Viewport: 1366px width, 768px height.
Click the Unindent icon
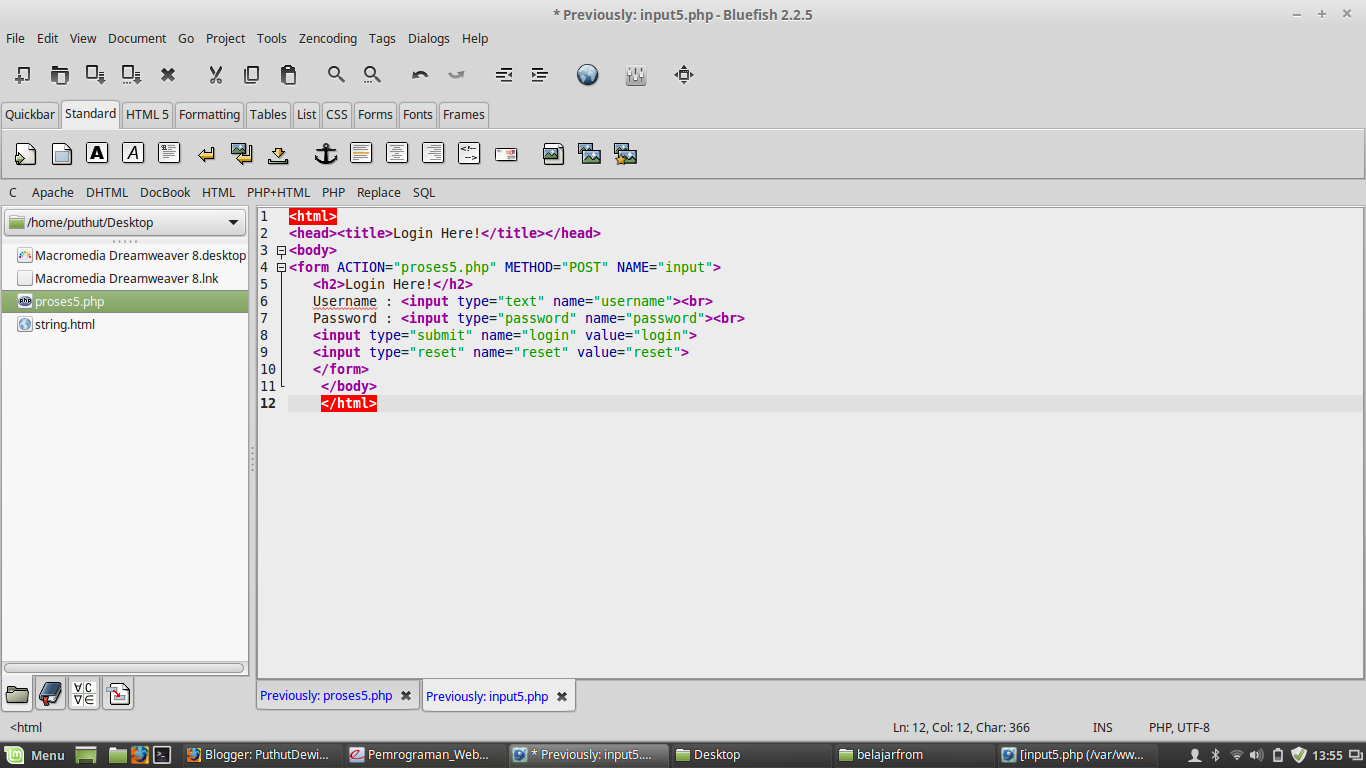(x=504, y=75)
